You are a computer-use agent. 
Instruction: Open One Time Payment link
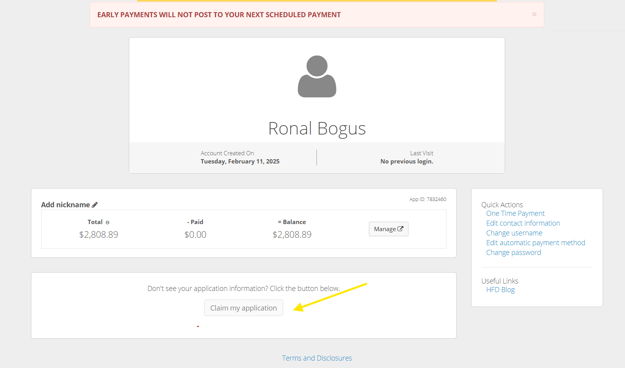(x=515, y=213)
